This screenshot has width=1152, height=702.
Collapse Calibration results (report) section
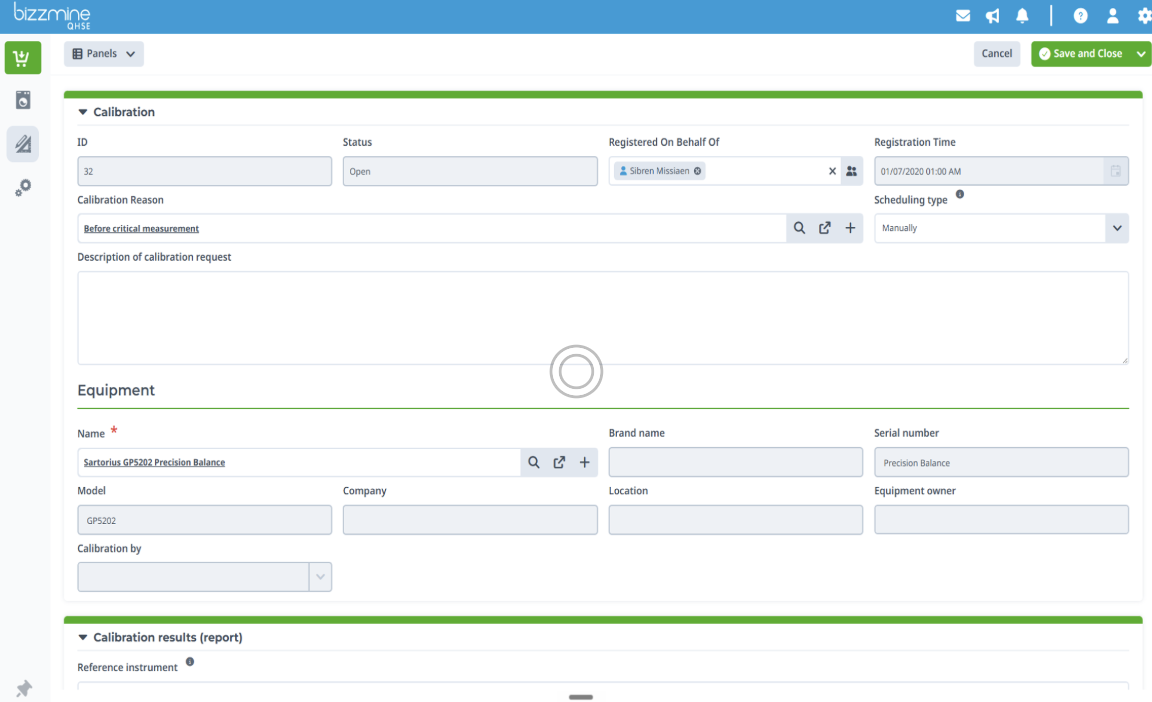pos(83,637)
